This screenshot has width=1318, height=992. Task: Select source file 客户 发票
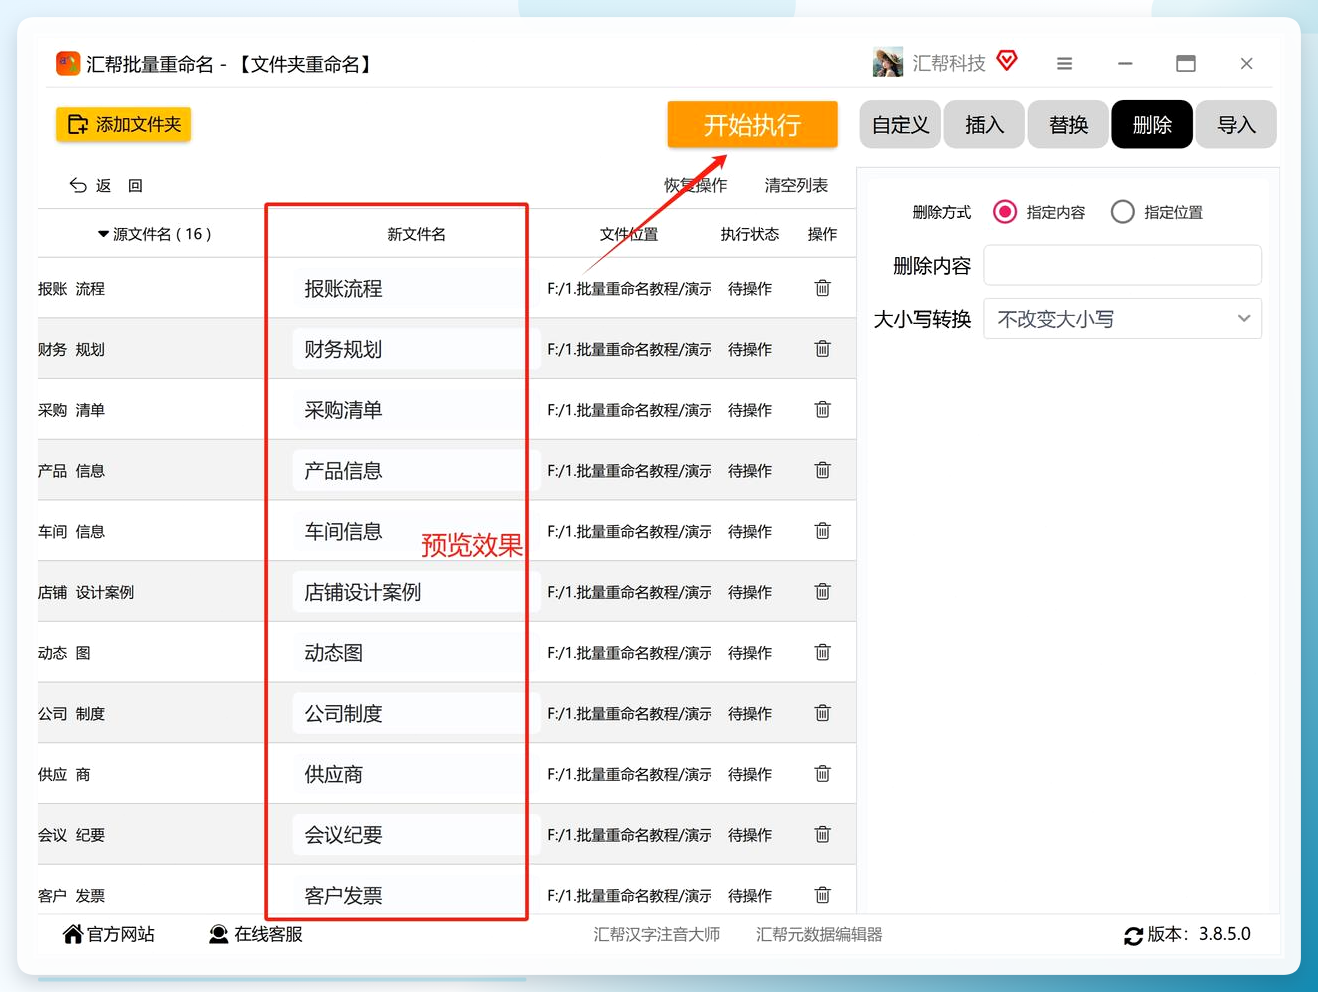pos(71,895)
